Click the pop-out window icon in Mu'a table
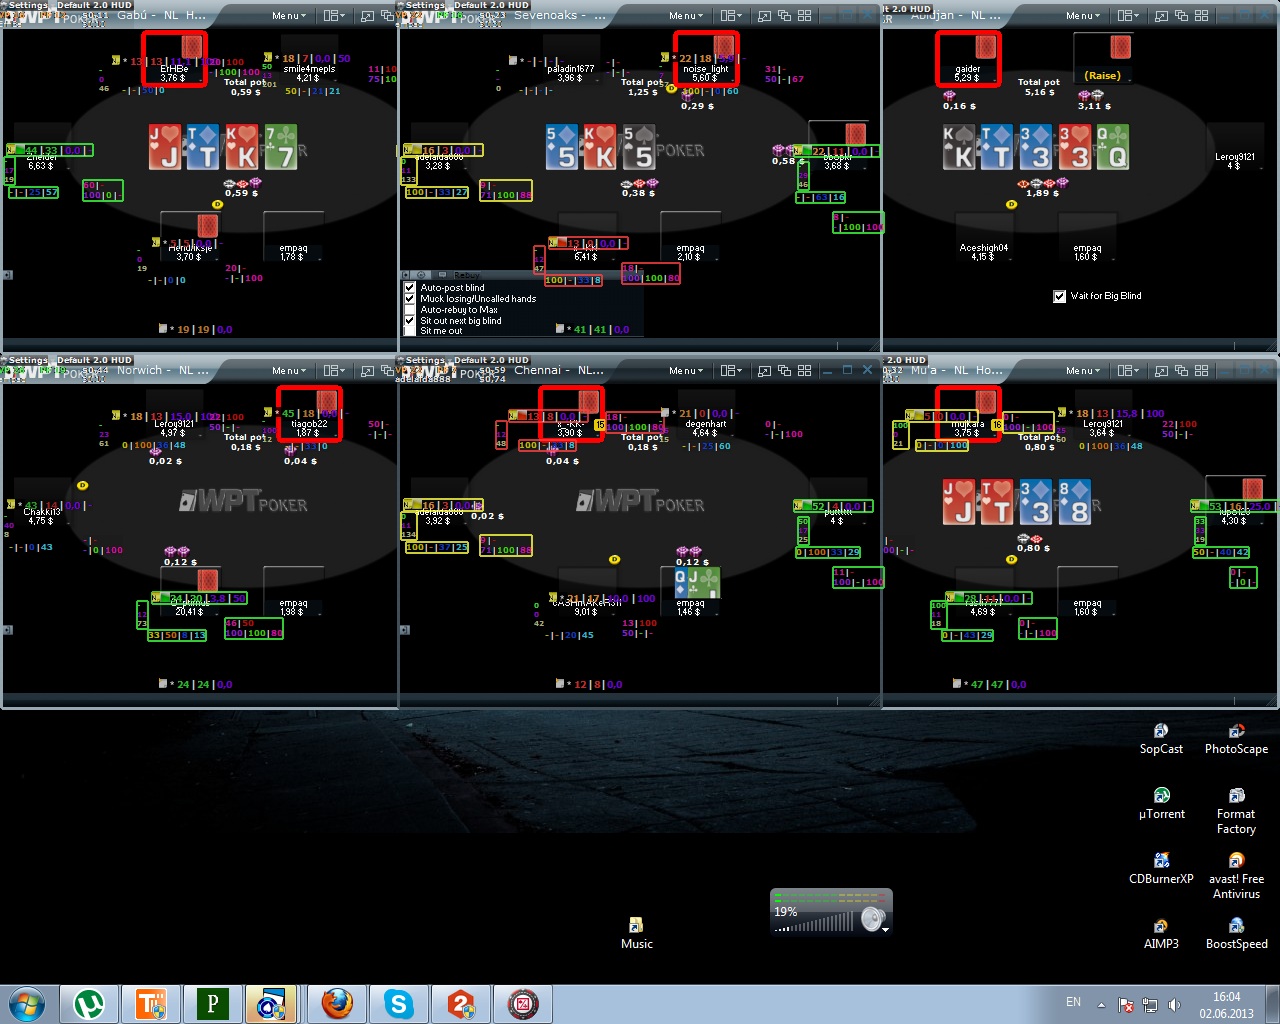 pos(1161,371)
